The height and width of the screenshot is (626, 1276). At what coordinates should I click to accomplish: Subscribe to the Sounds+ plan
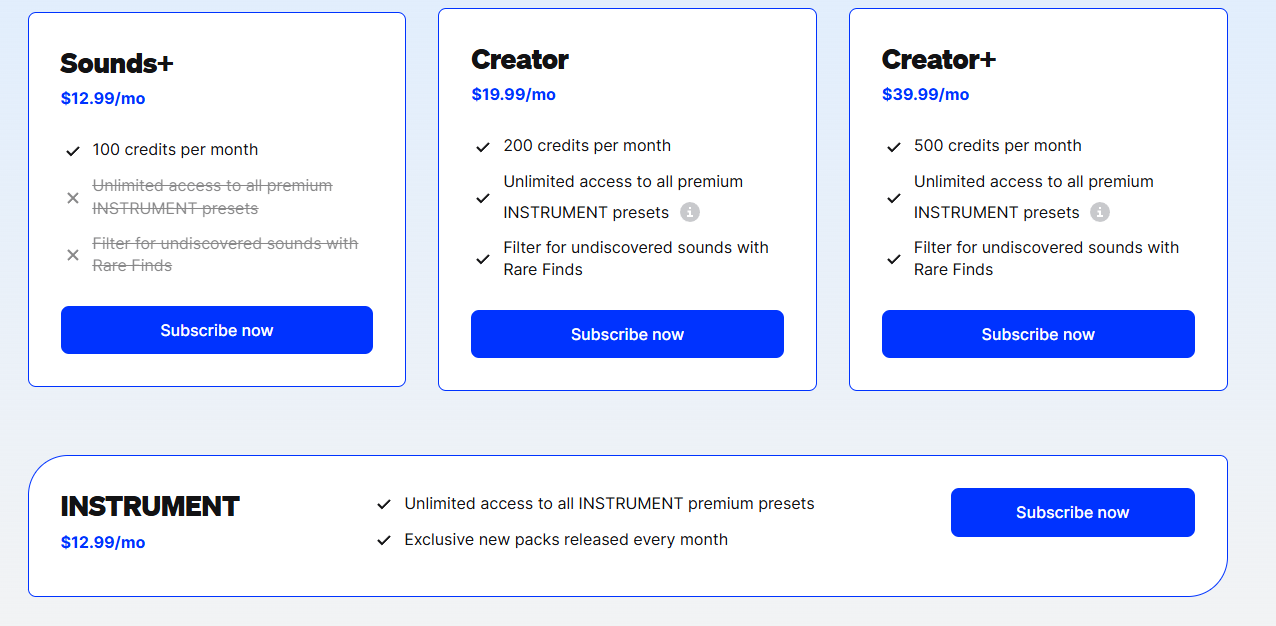216,329
